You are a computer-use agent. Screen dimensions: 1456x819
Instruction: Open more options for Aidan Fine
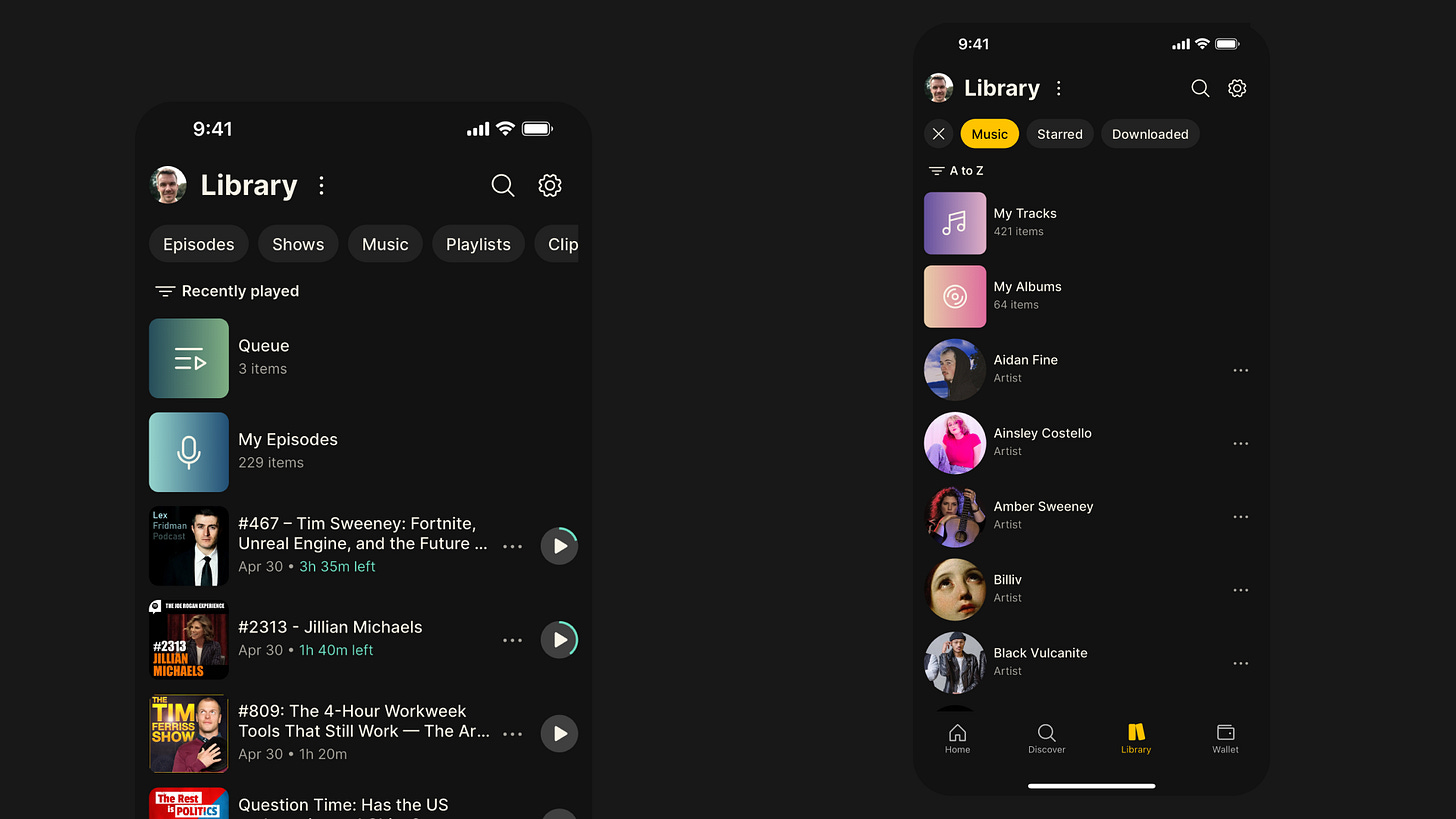pyautogui.click(x=1241, y=370)
